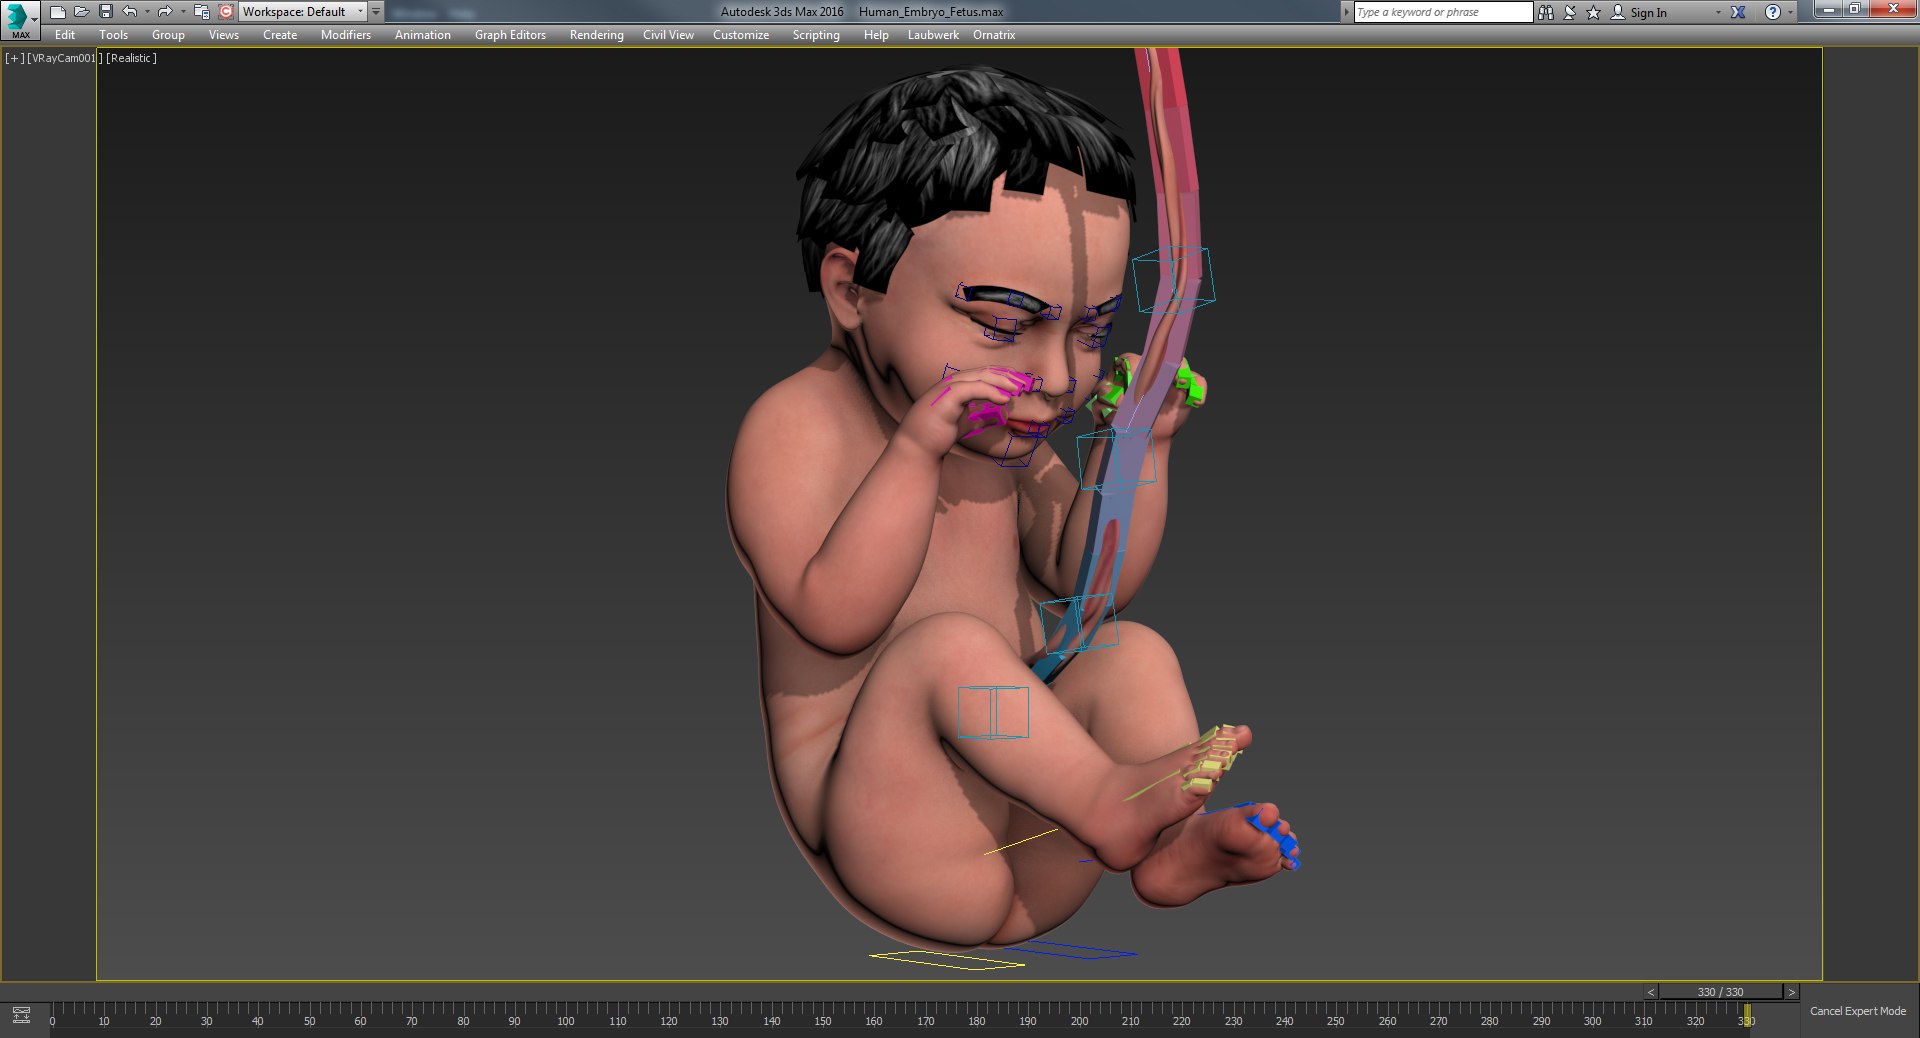1920x1038 pixels.
Task: Click the keyword or phrase search field
Action: tap(1443, 12)
